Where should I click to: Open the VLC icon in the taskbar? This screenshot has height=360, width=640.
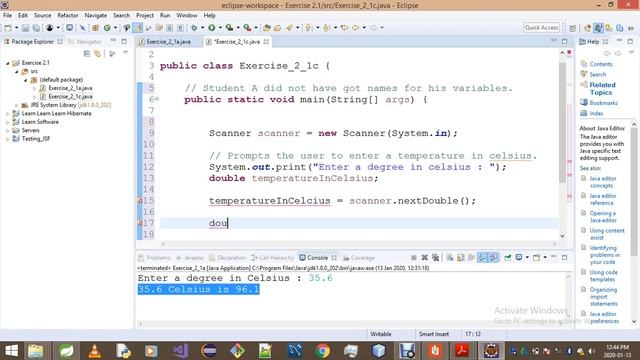(x=95, y=351)
